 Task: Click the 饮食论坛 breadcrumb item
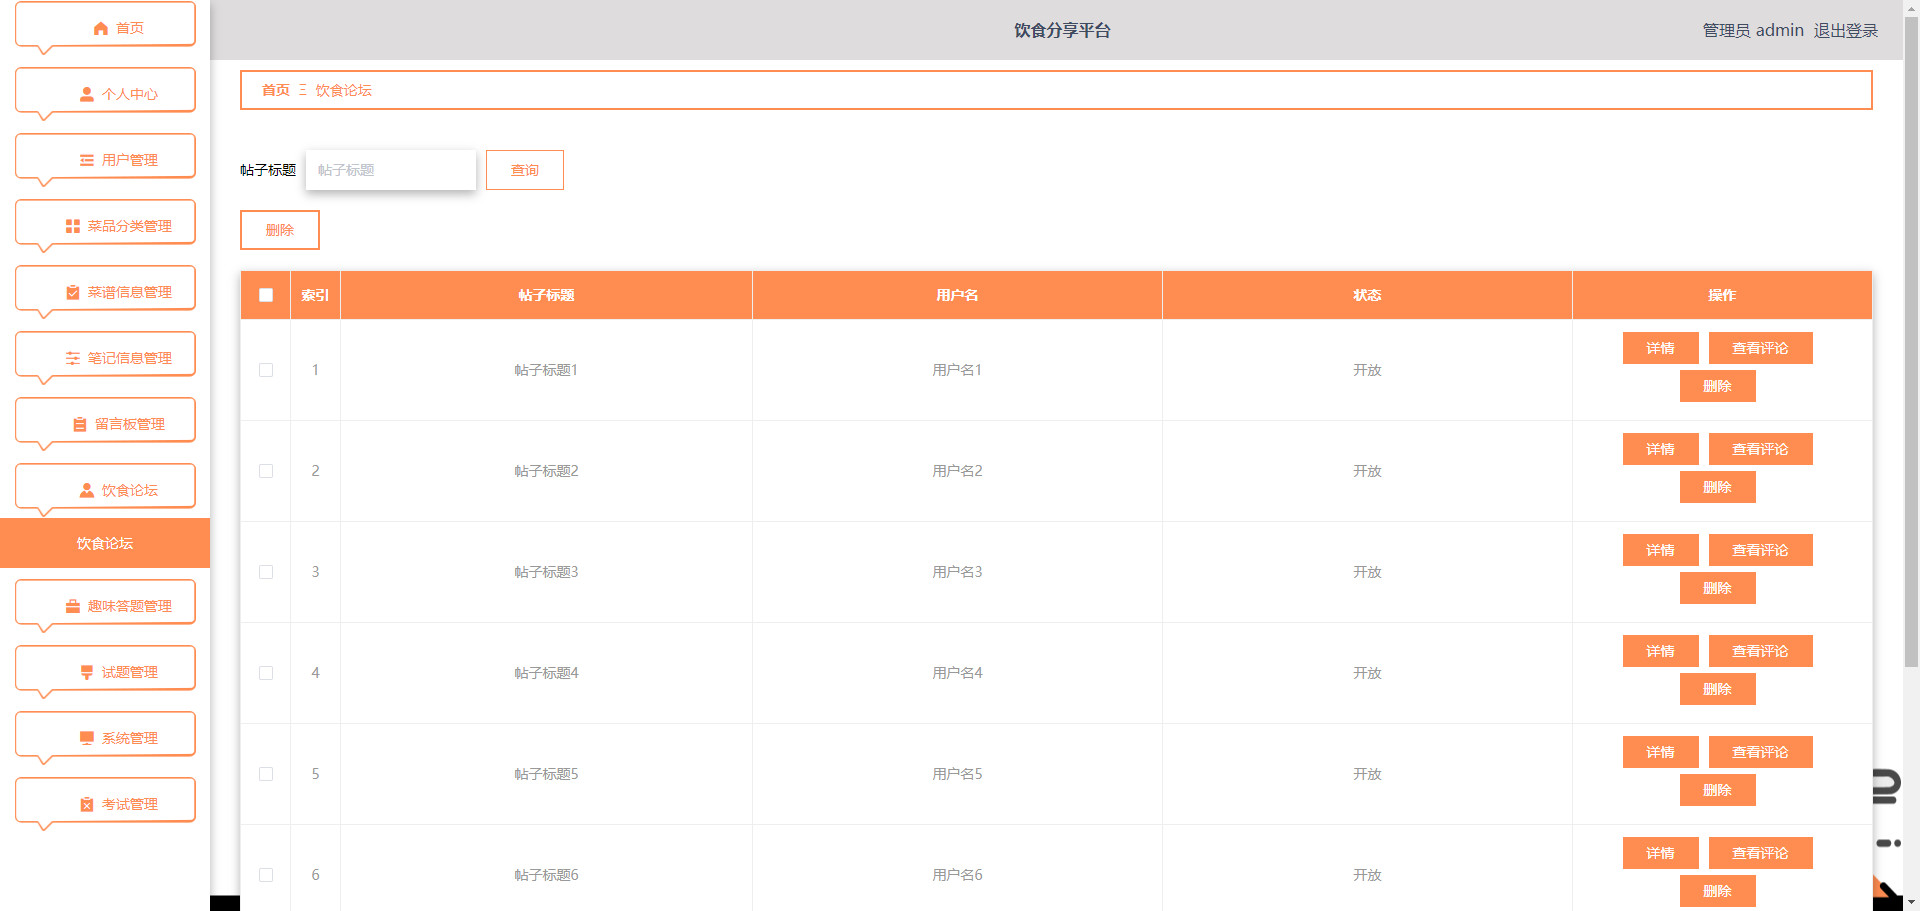344,90
